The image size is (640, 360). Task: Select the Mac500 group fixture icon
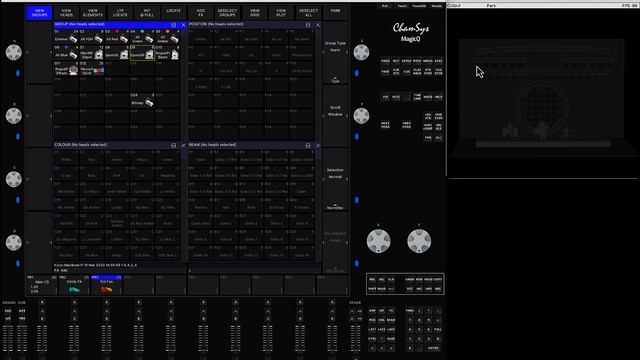[x=98, y=55]
